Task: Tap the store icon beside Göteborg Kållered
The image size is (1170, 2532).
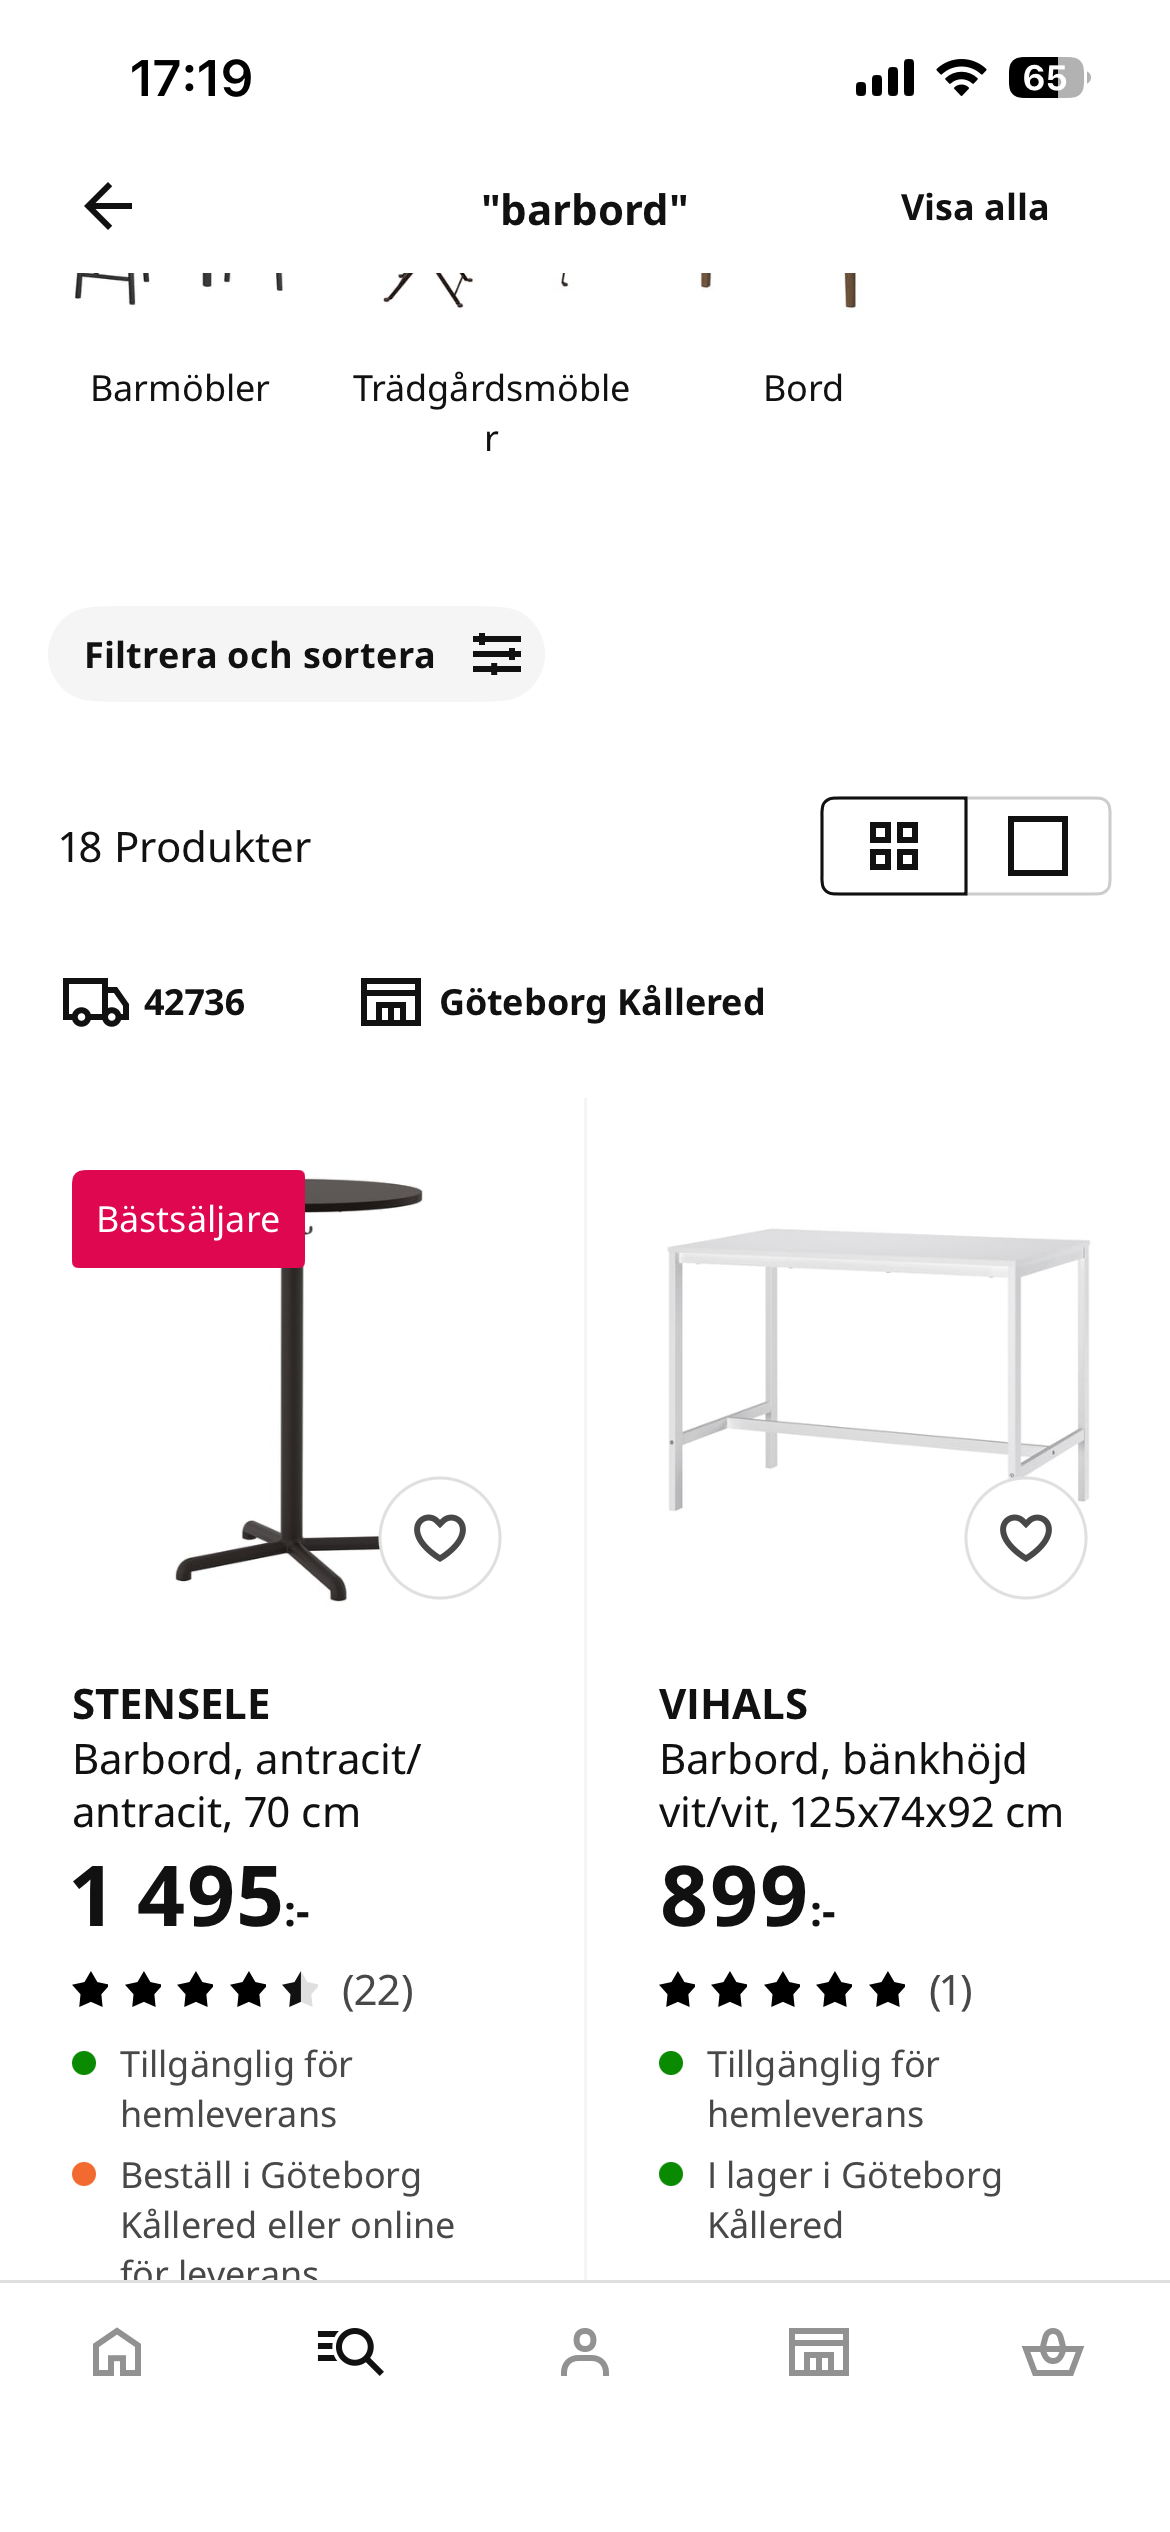Action: (390, 1002)
